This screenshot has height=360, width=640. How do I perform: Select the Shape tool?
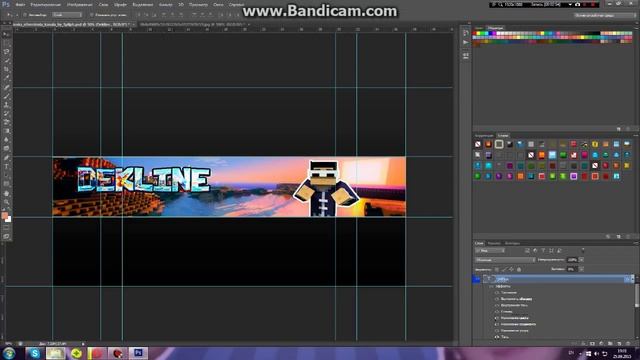pyautogui.click(x=7, y=184)
